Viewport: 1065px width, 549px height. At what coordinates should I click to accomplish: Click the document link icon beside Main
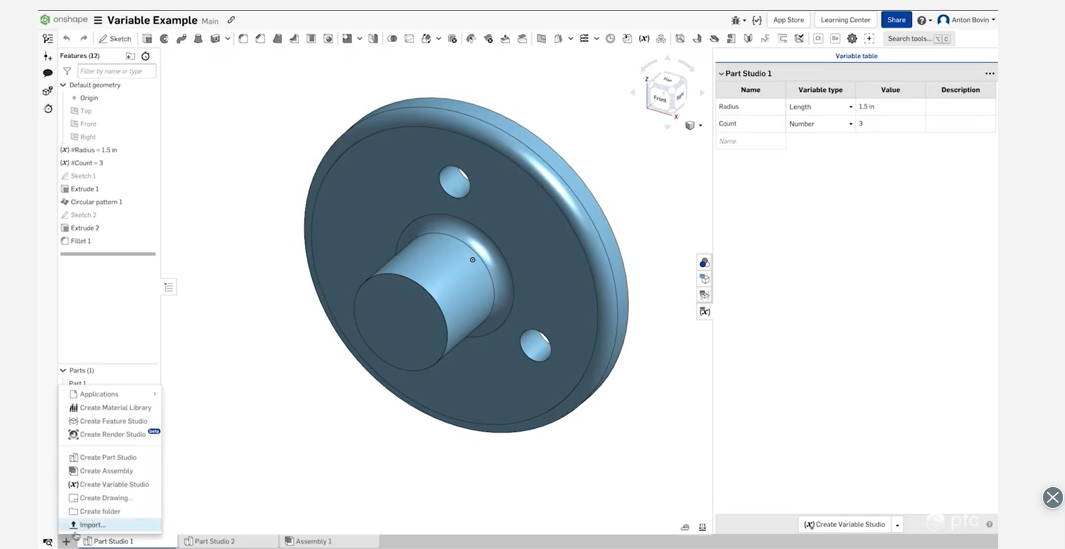pyautogui.click(x=231, y=20)
